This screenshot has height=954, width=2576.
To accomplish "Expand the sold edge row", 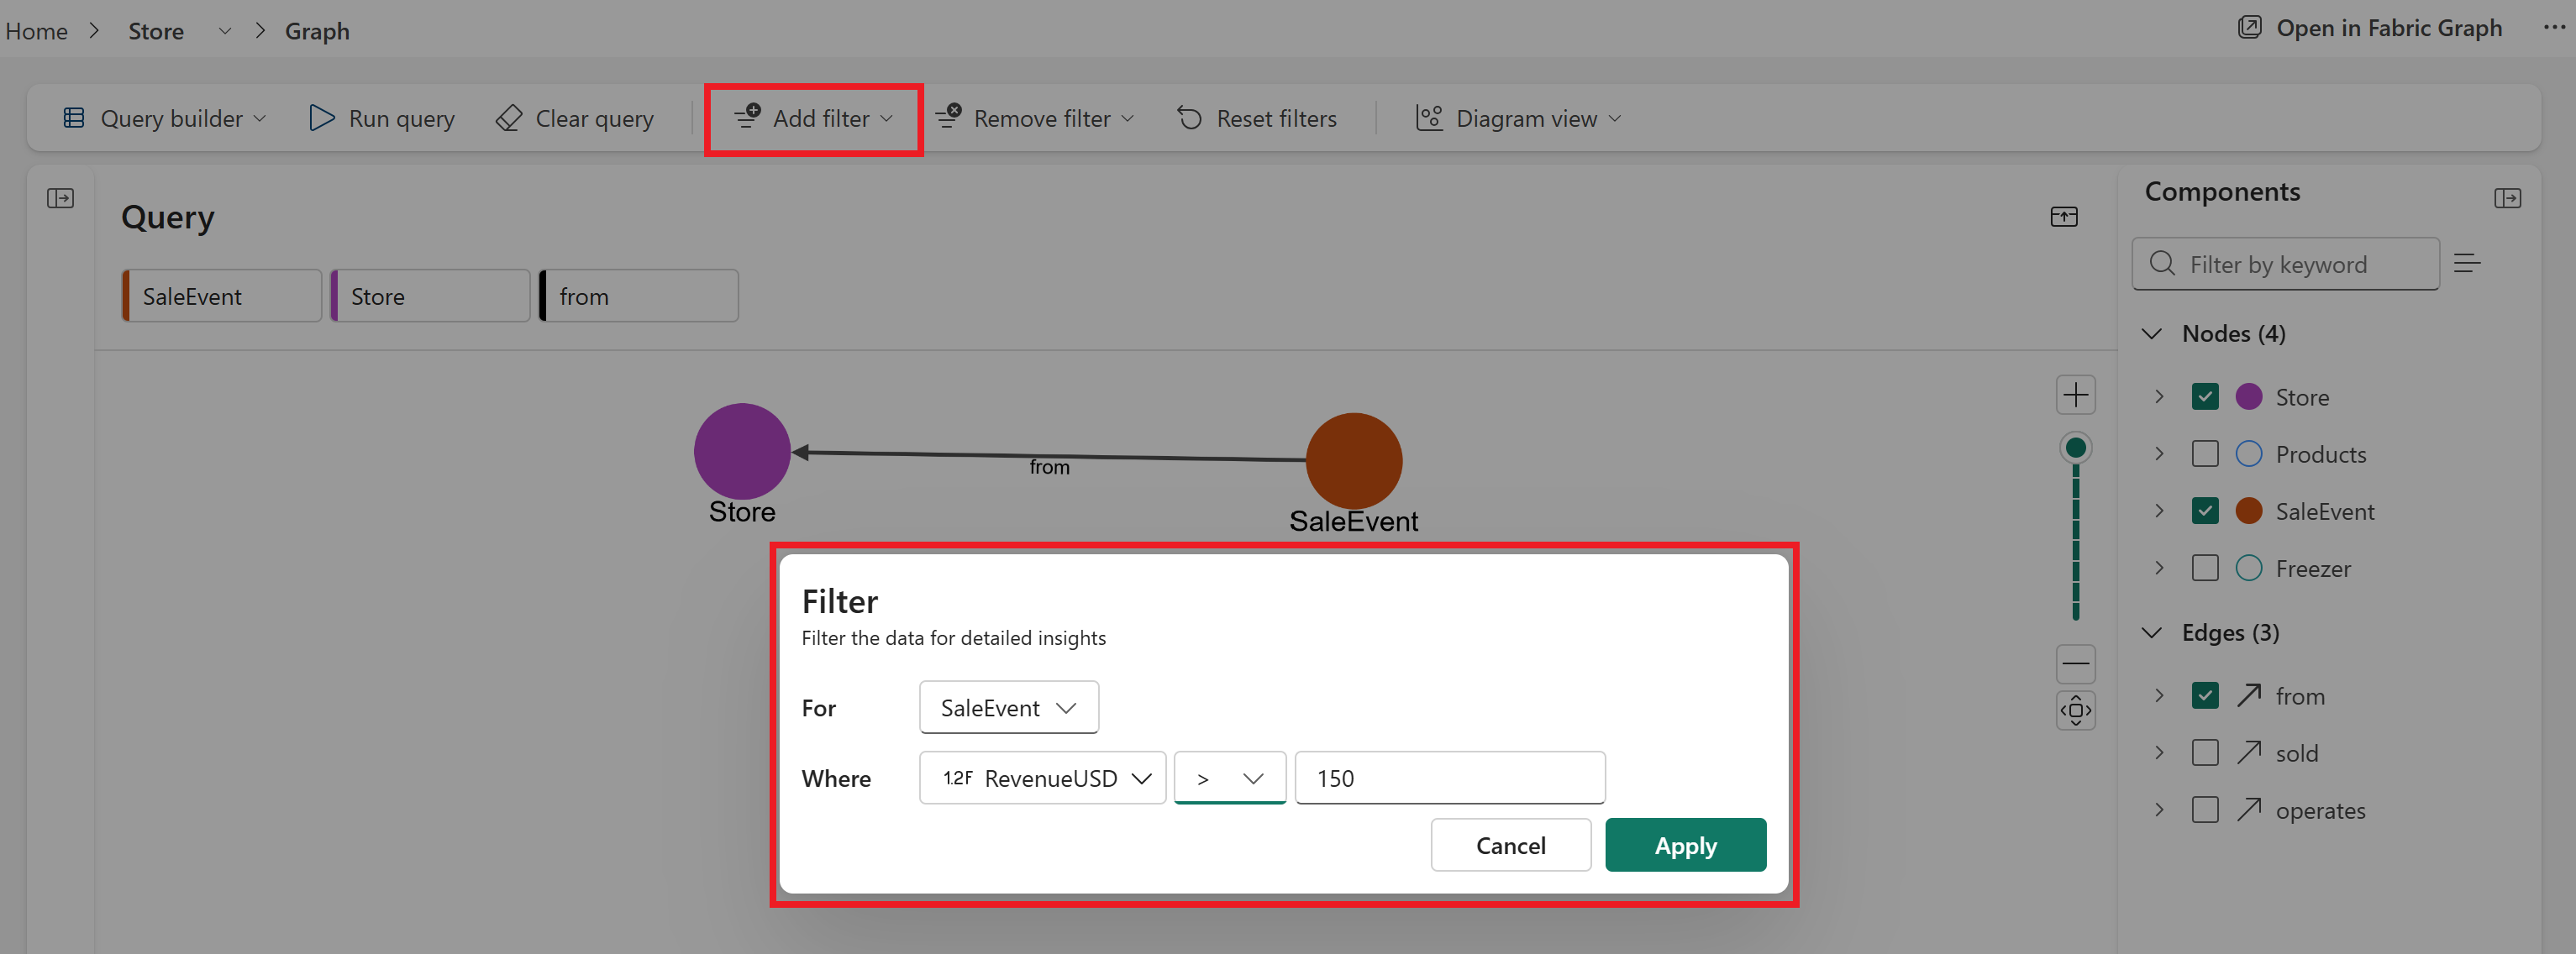I will pyautogui.click(x=2159, y=753).
